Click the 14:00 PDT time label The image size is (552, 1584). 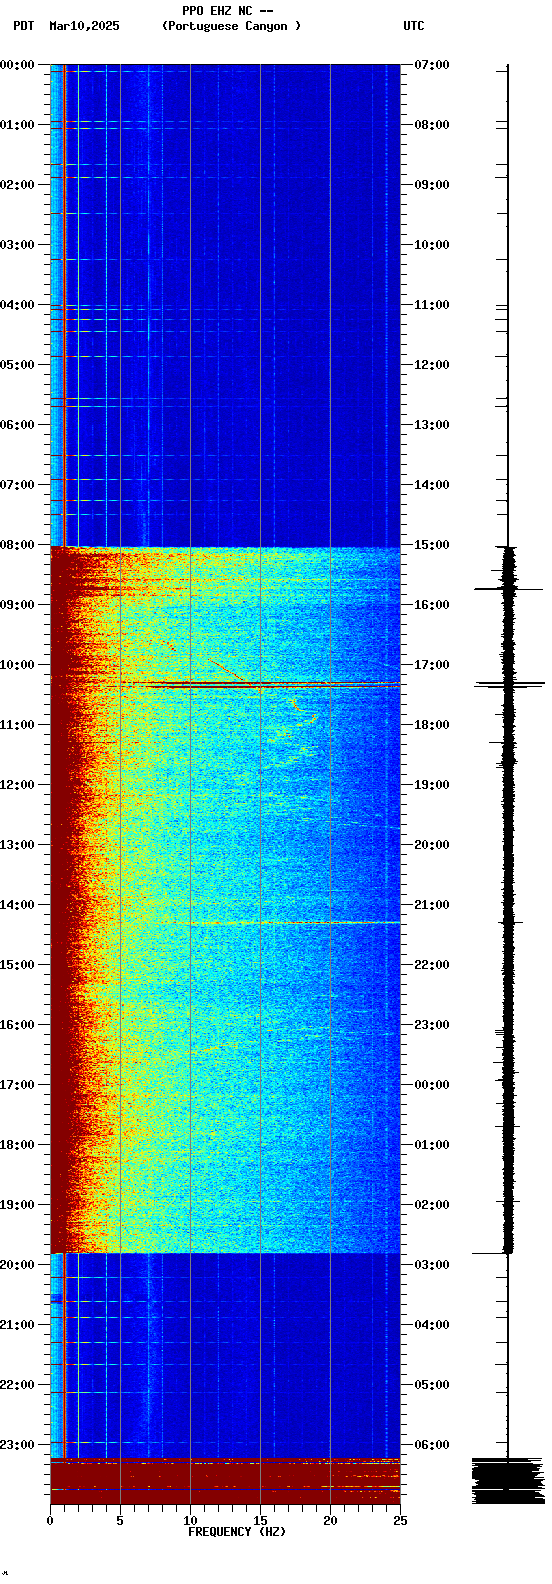click(18, 905)
